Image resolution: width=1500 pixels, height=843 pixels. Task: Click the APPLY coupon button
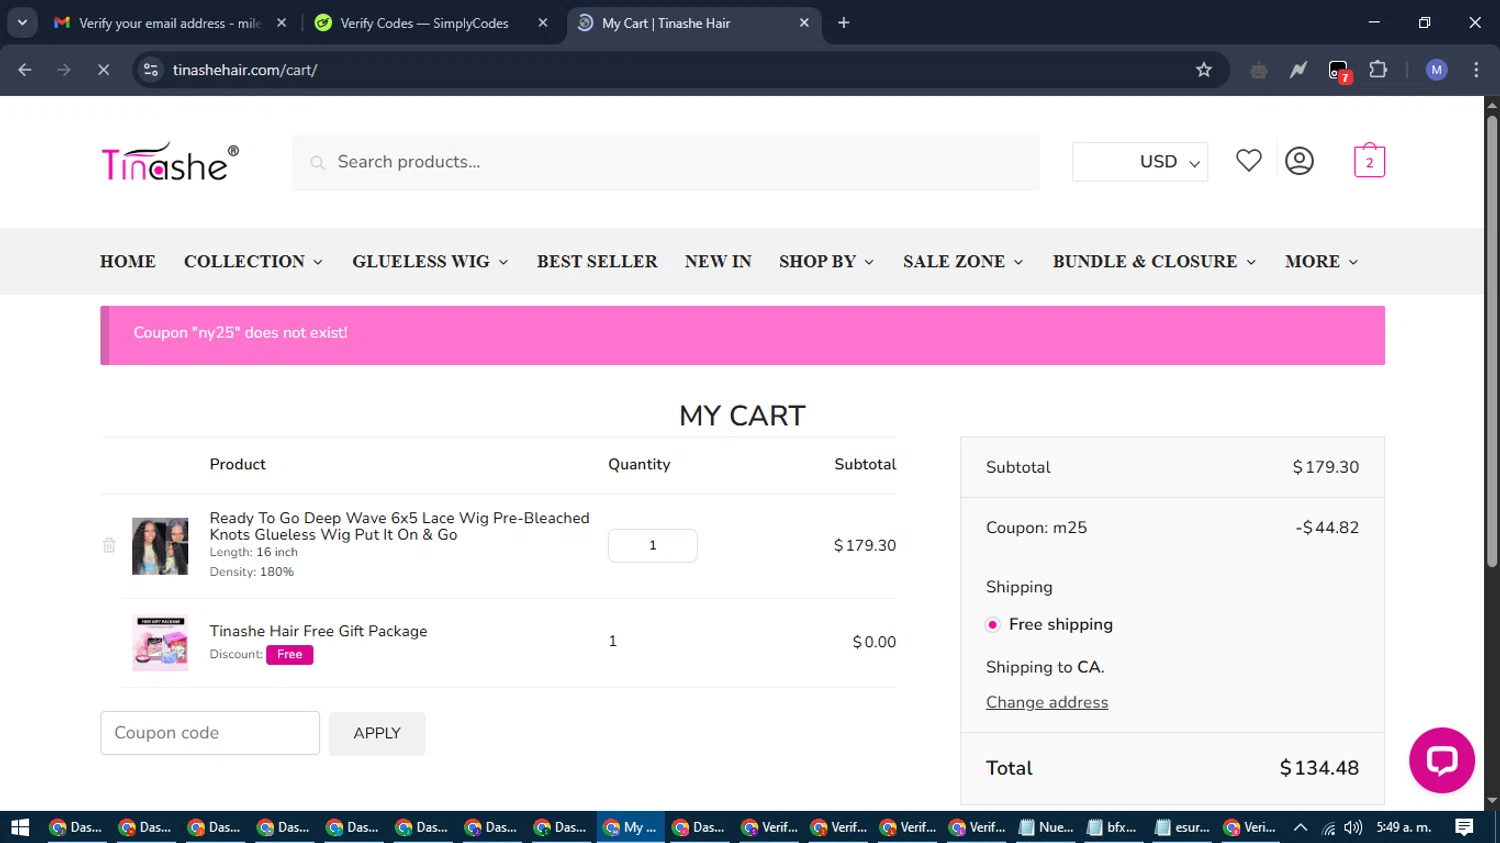coord(377,733)
